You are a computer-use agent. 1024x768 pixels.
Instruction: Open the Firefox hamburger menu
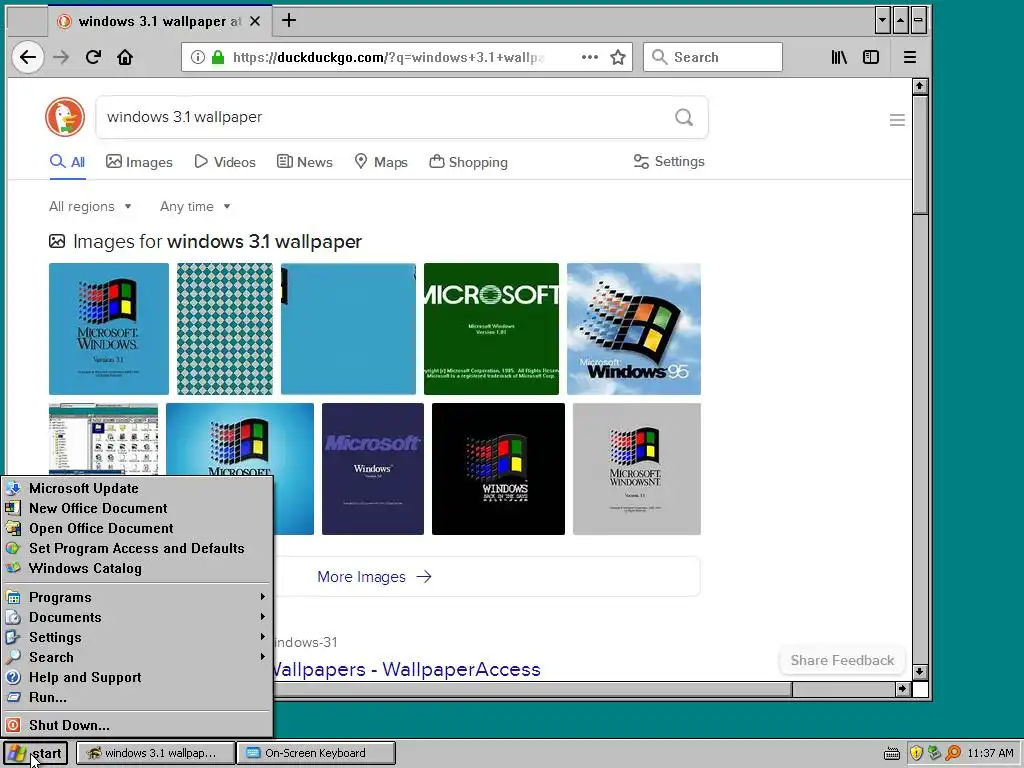tap(910, 57)
